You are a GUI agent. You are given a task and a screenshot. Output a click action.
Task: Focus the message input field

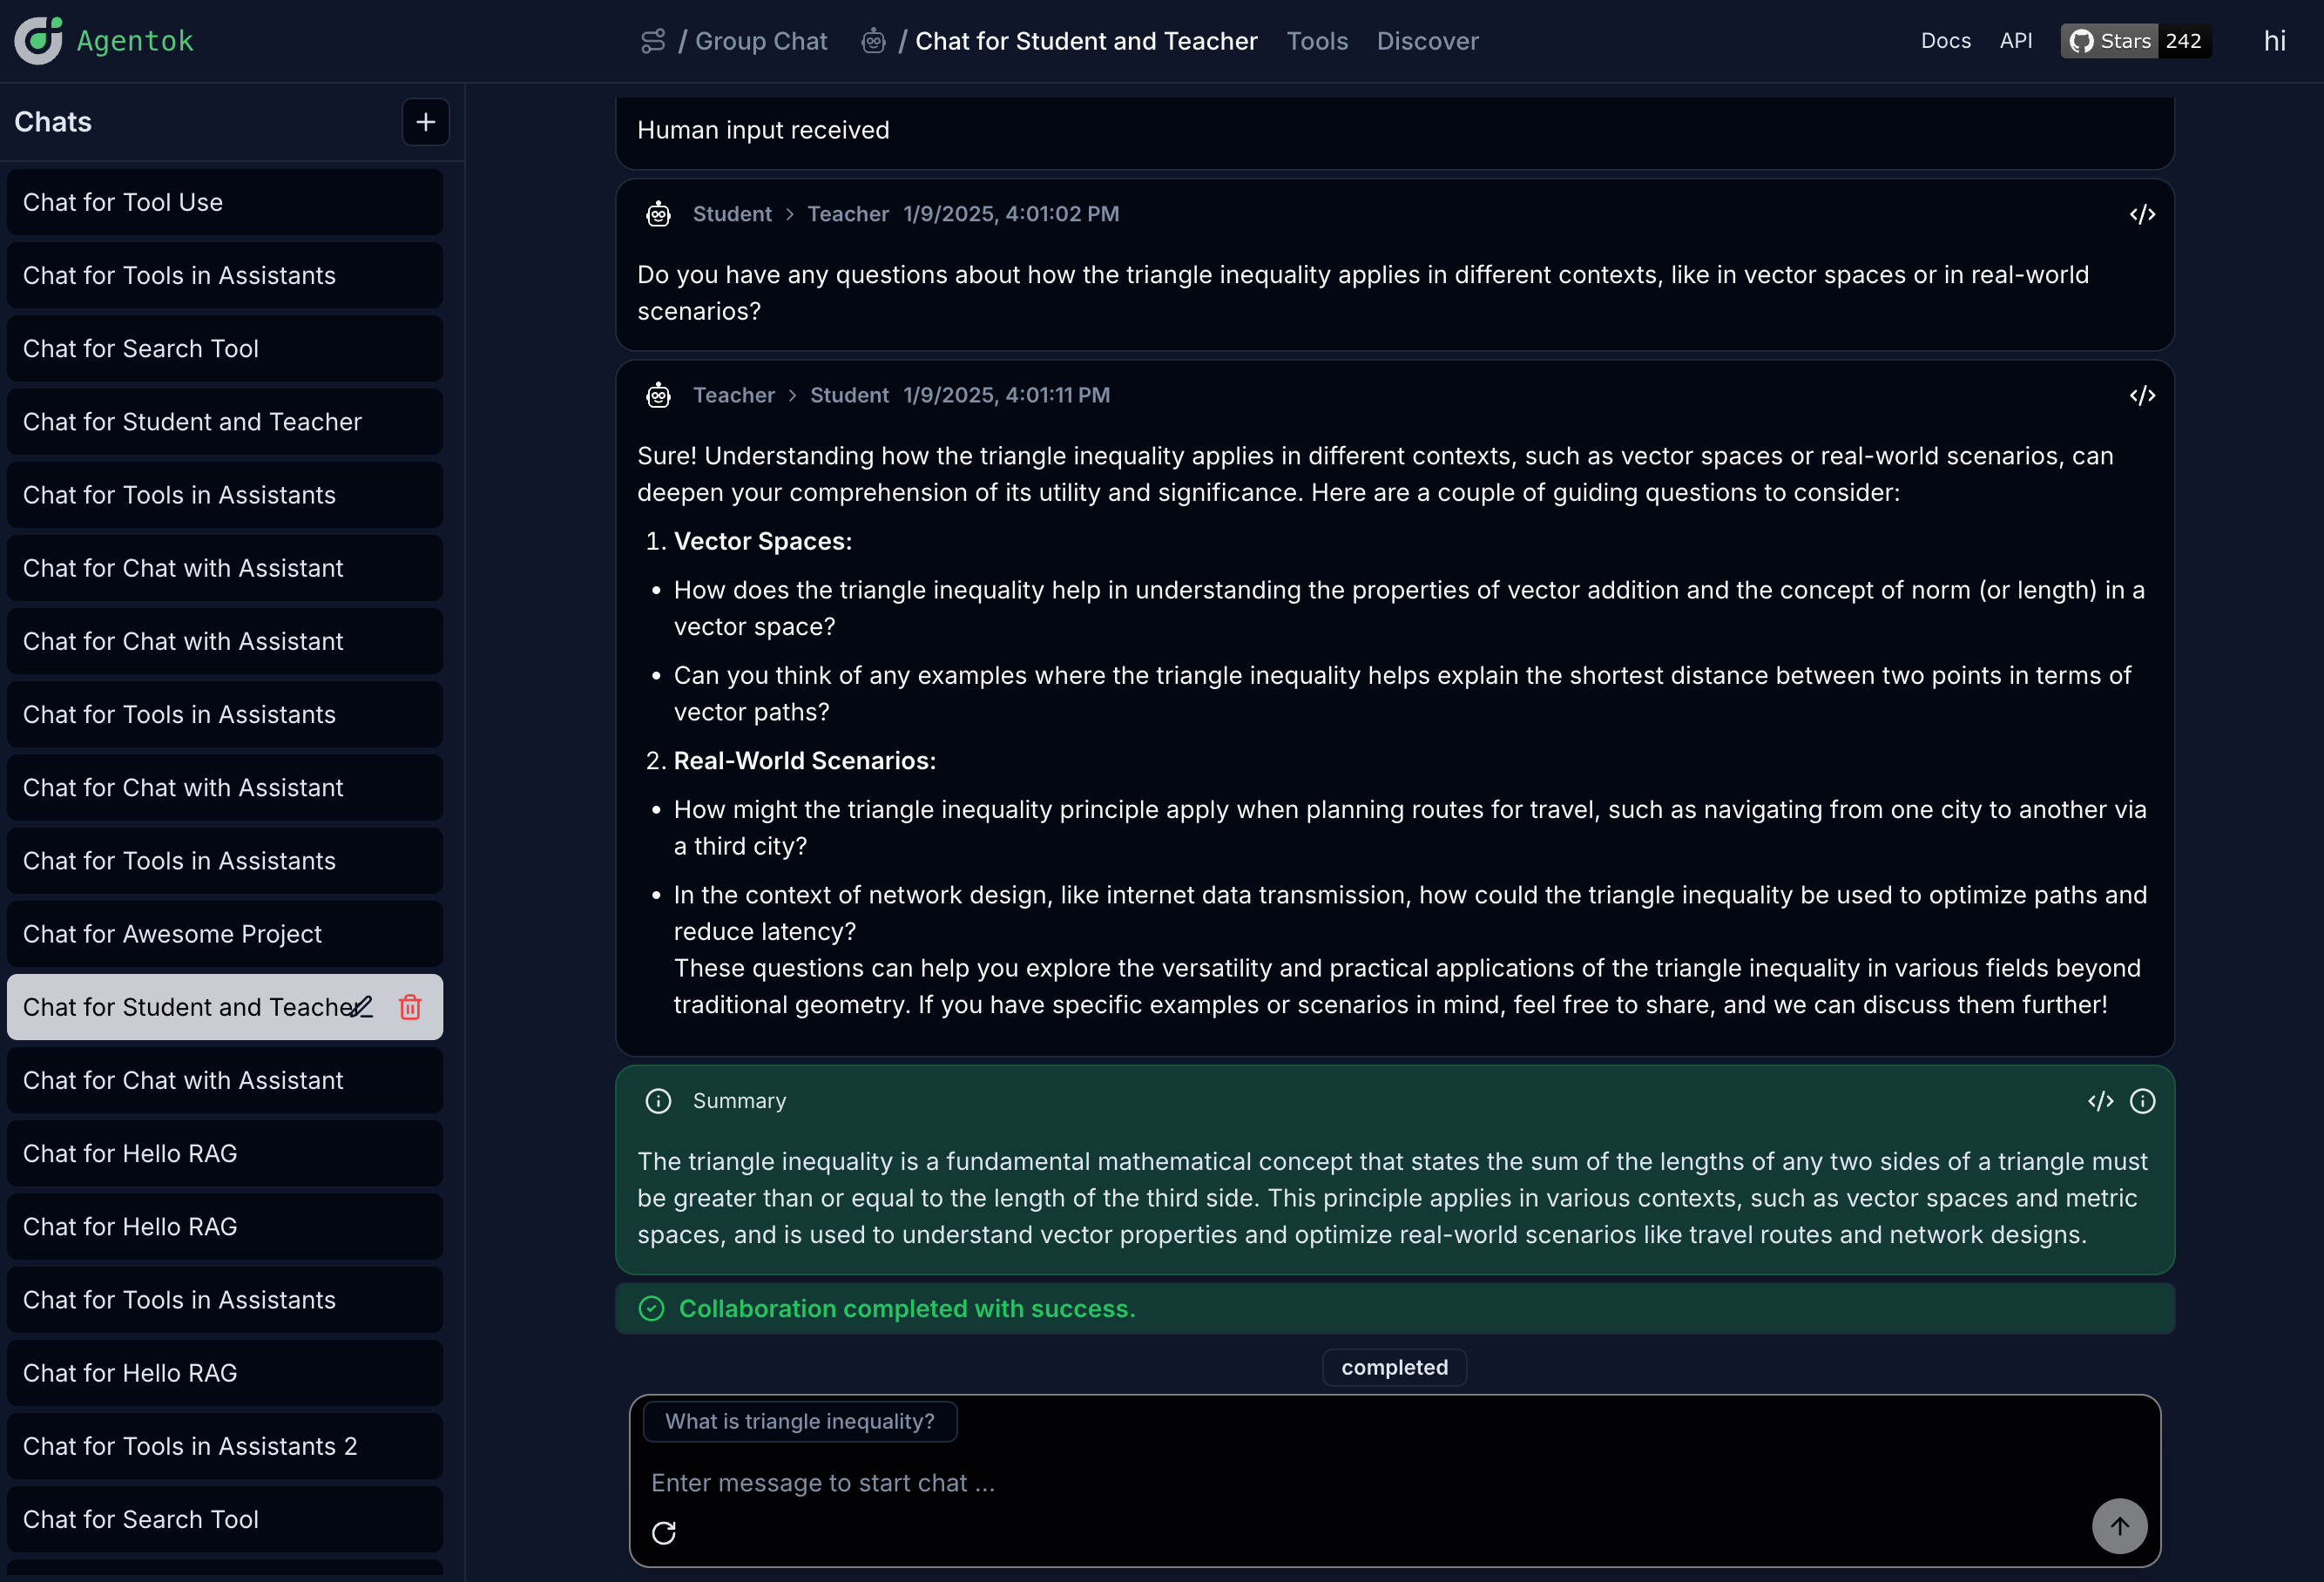tap(1300, 1483)
